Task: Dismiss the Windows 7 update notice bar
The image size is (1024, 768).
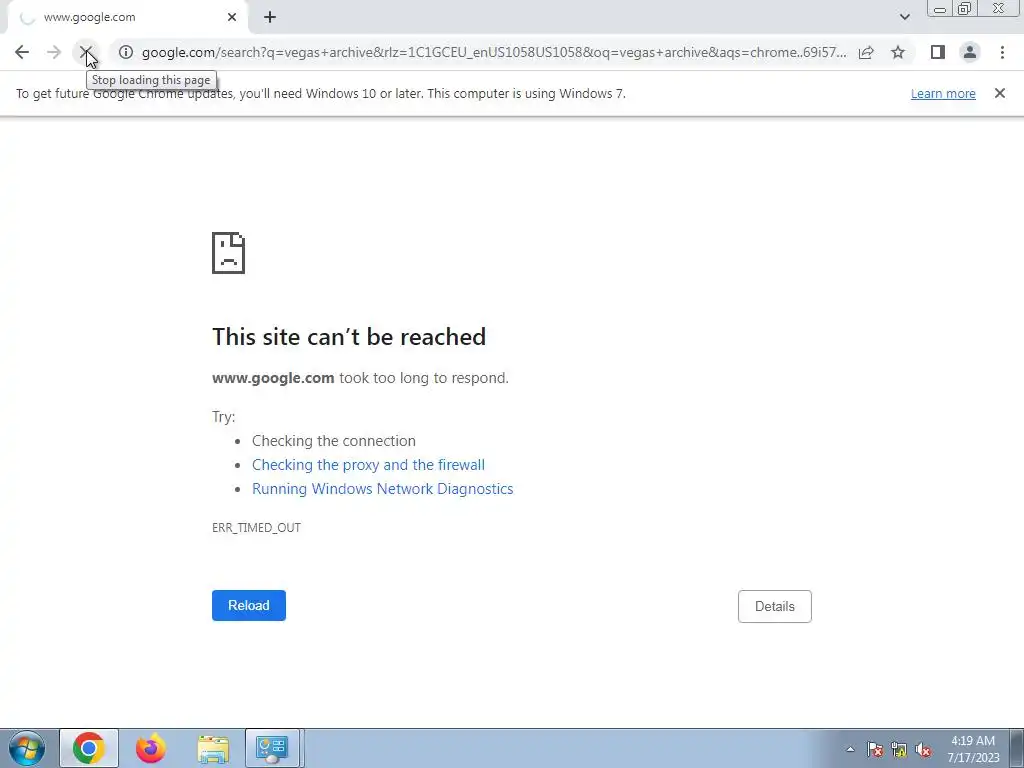Action: (999, 93)
